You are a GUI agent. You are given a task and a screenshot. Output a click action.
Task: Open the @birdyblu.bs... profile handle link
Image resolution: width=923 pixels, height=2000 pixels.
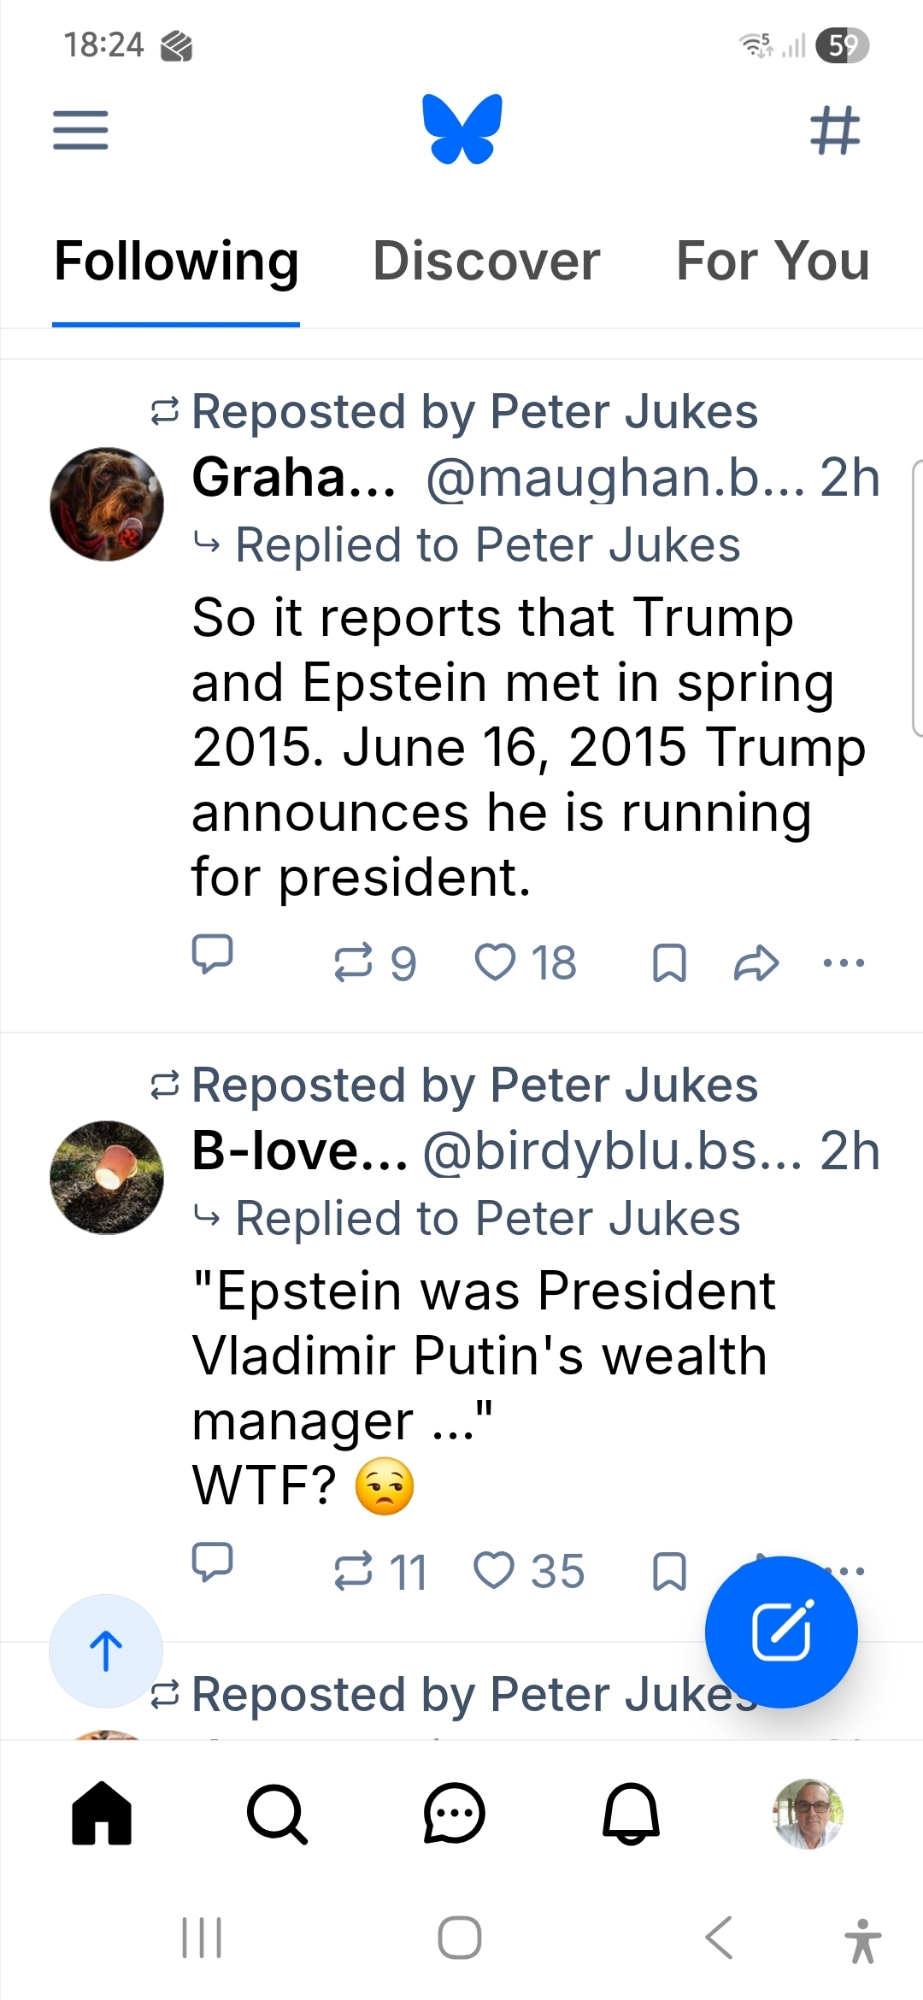pos(612,1151)
